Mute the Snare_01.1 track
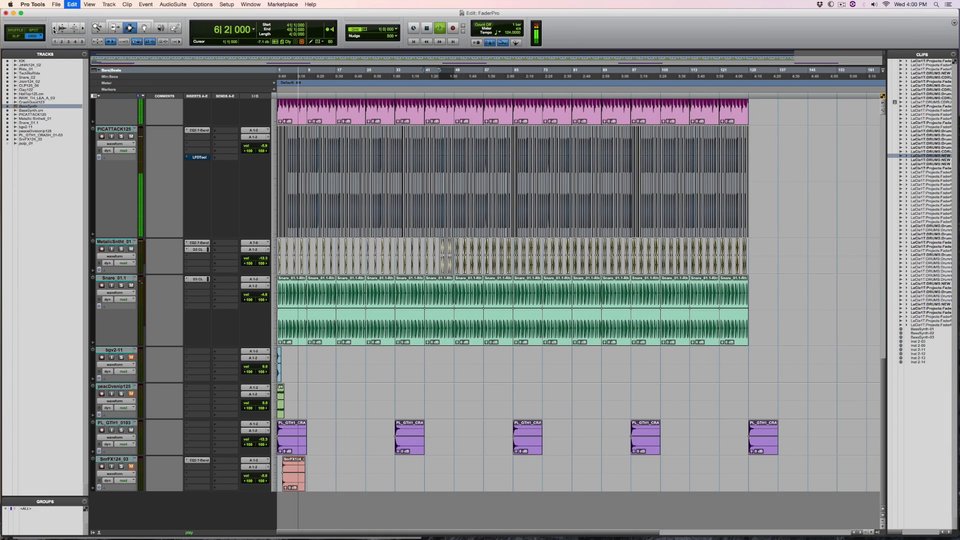 tap(131, 285)
